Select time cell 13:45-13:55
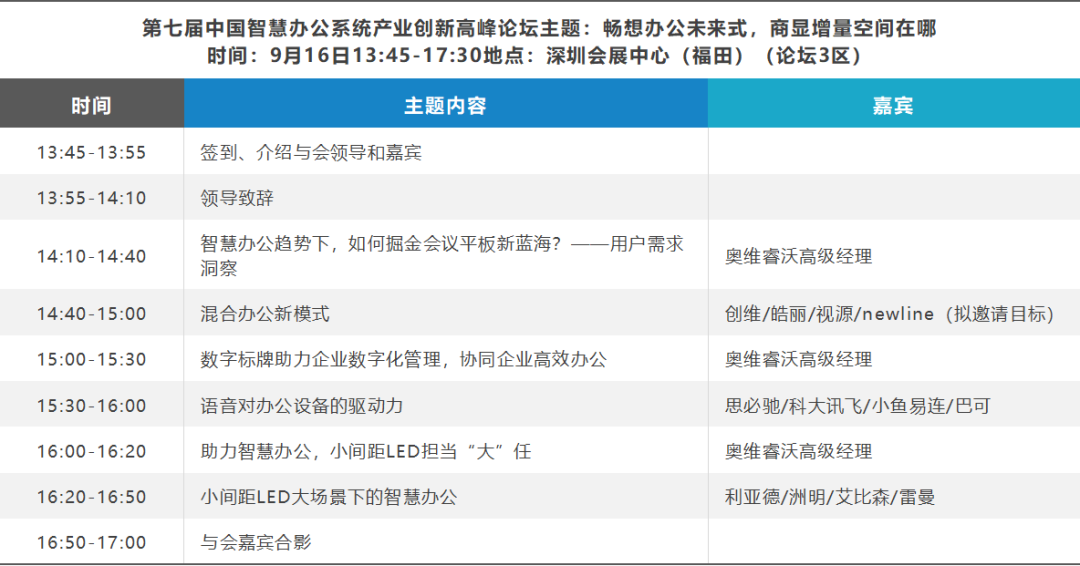 pos(92,151)
